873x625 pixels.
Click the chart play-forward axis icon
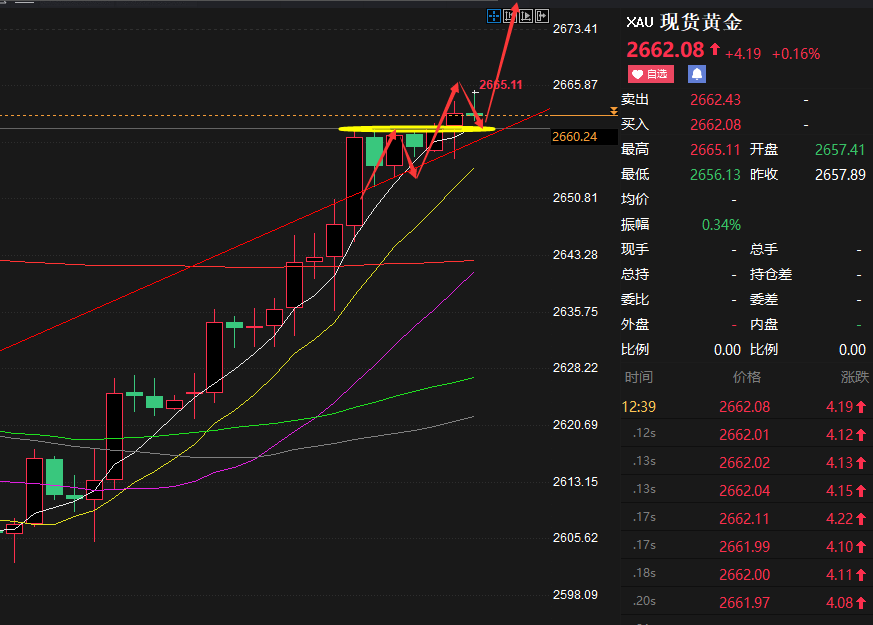(x=526, y=16)
